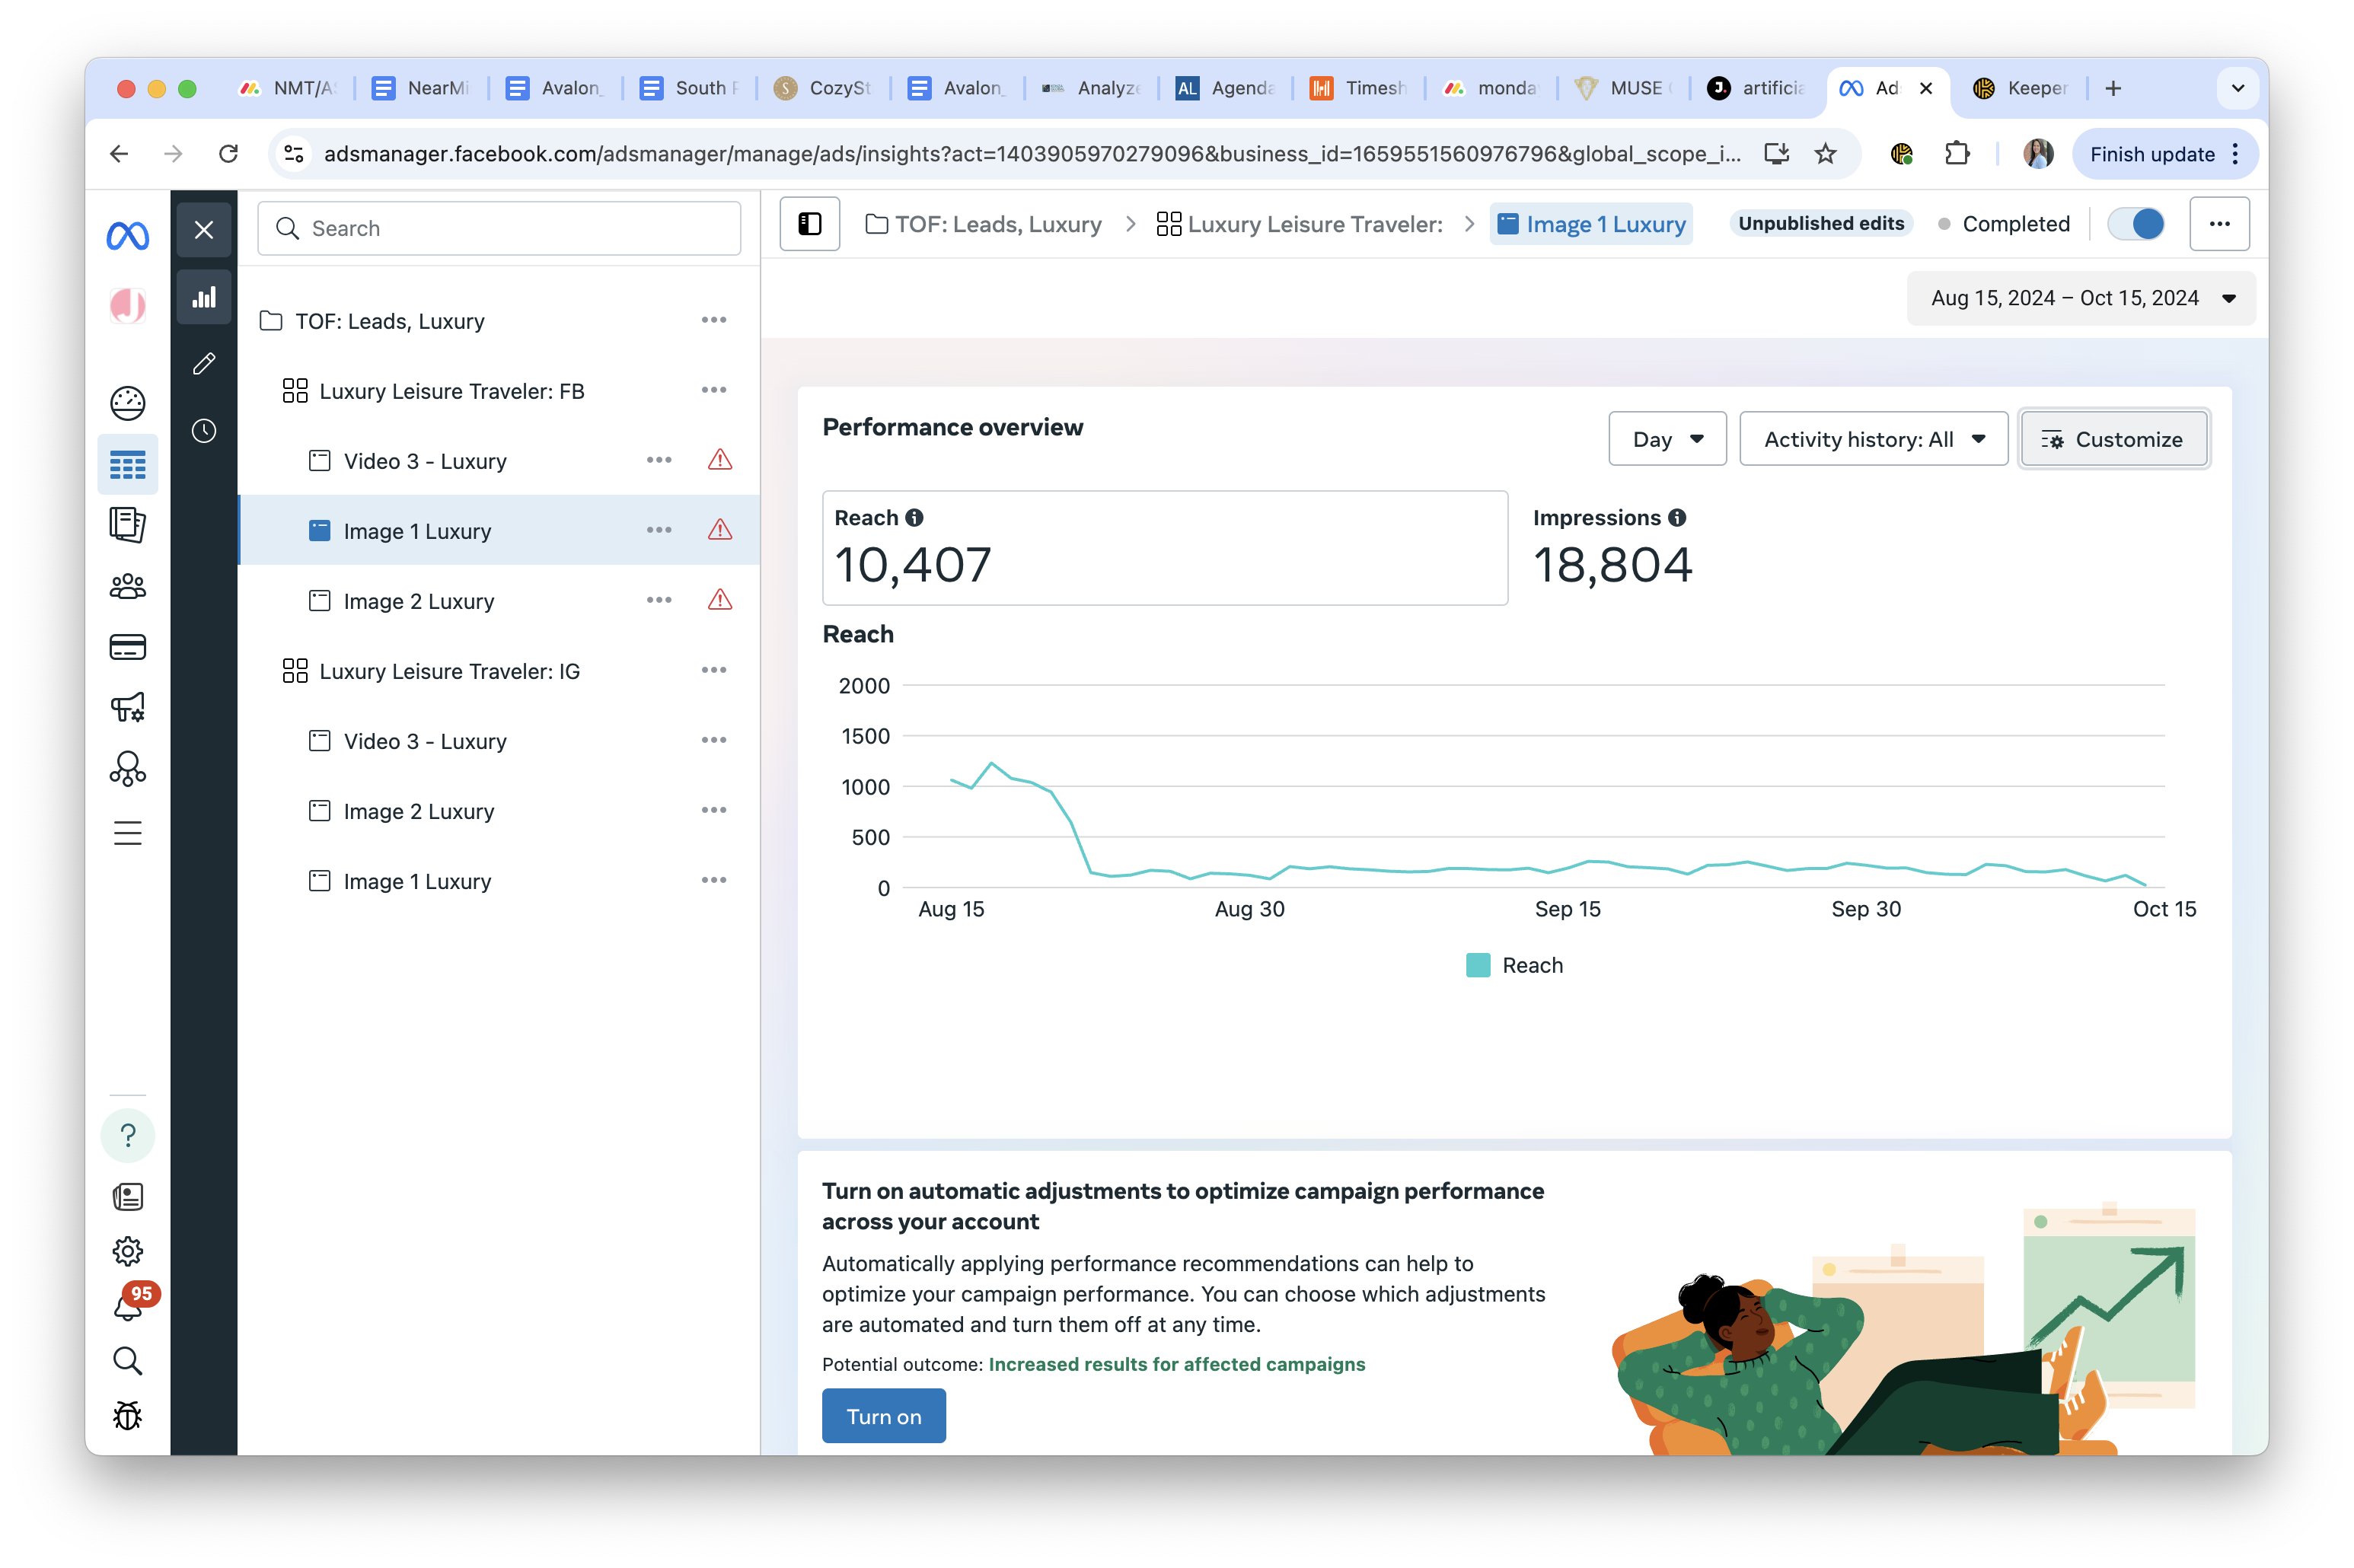Open Audiences people icon

[128, 586]
